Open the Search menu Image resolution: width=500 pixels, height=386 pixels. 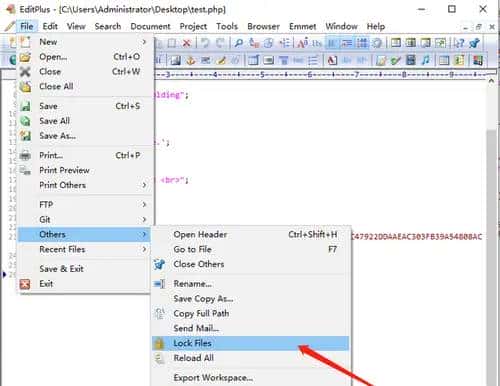click(x=108, y=26)
